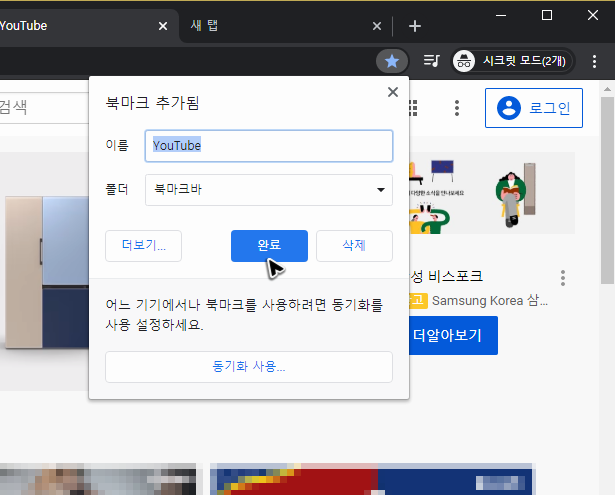The width and height of the screenshot is (615, 495).
Task: Click the bookmark name field YouTube
Action: [x=269, y=146]
